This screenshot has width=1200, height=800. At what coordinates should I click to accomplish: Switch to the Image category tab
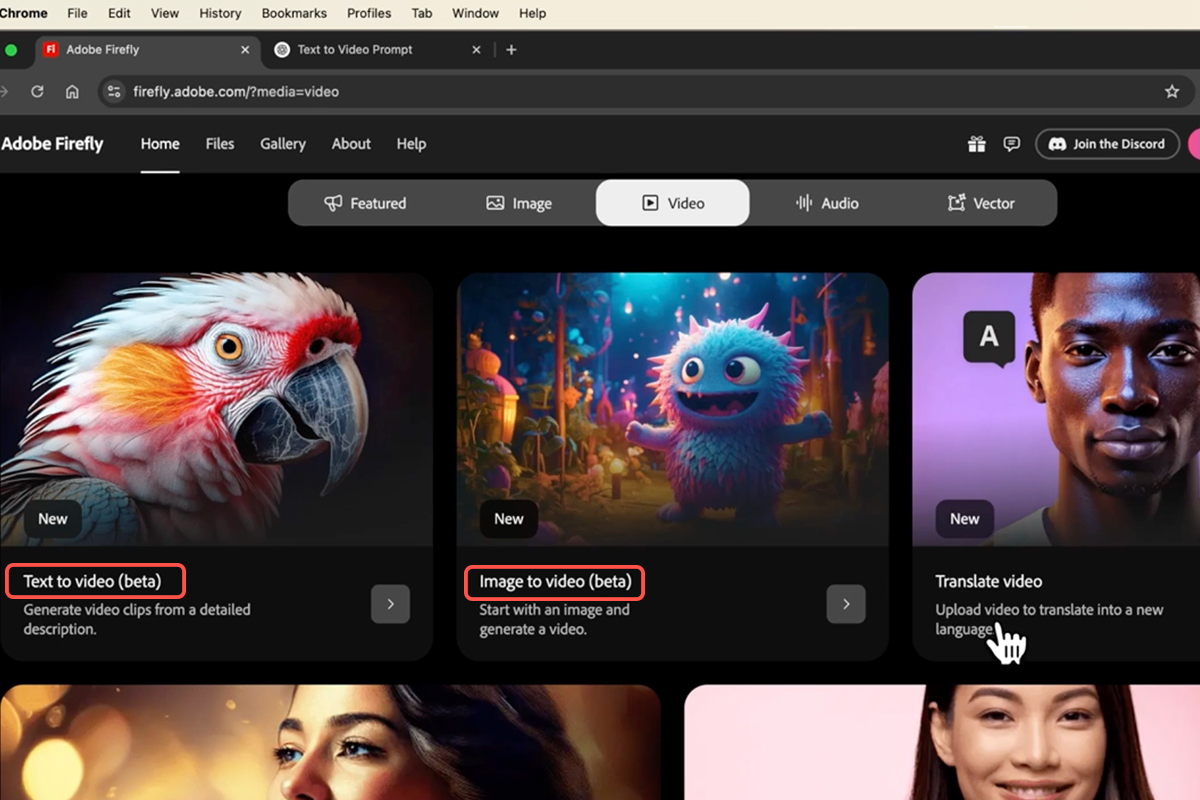[x=519, y=203]
